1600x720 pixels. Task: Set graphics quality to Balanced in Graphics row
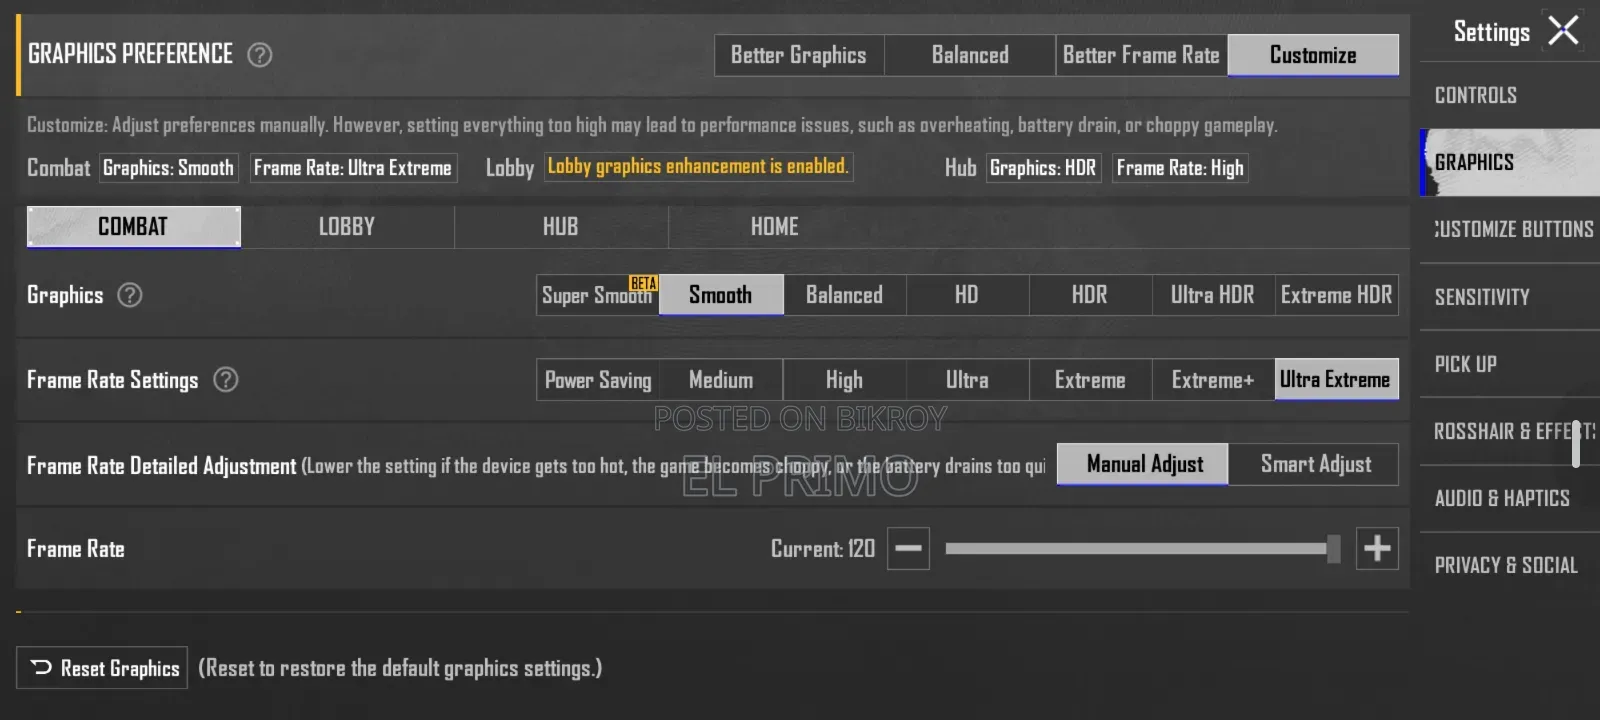tap(844, 295)
